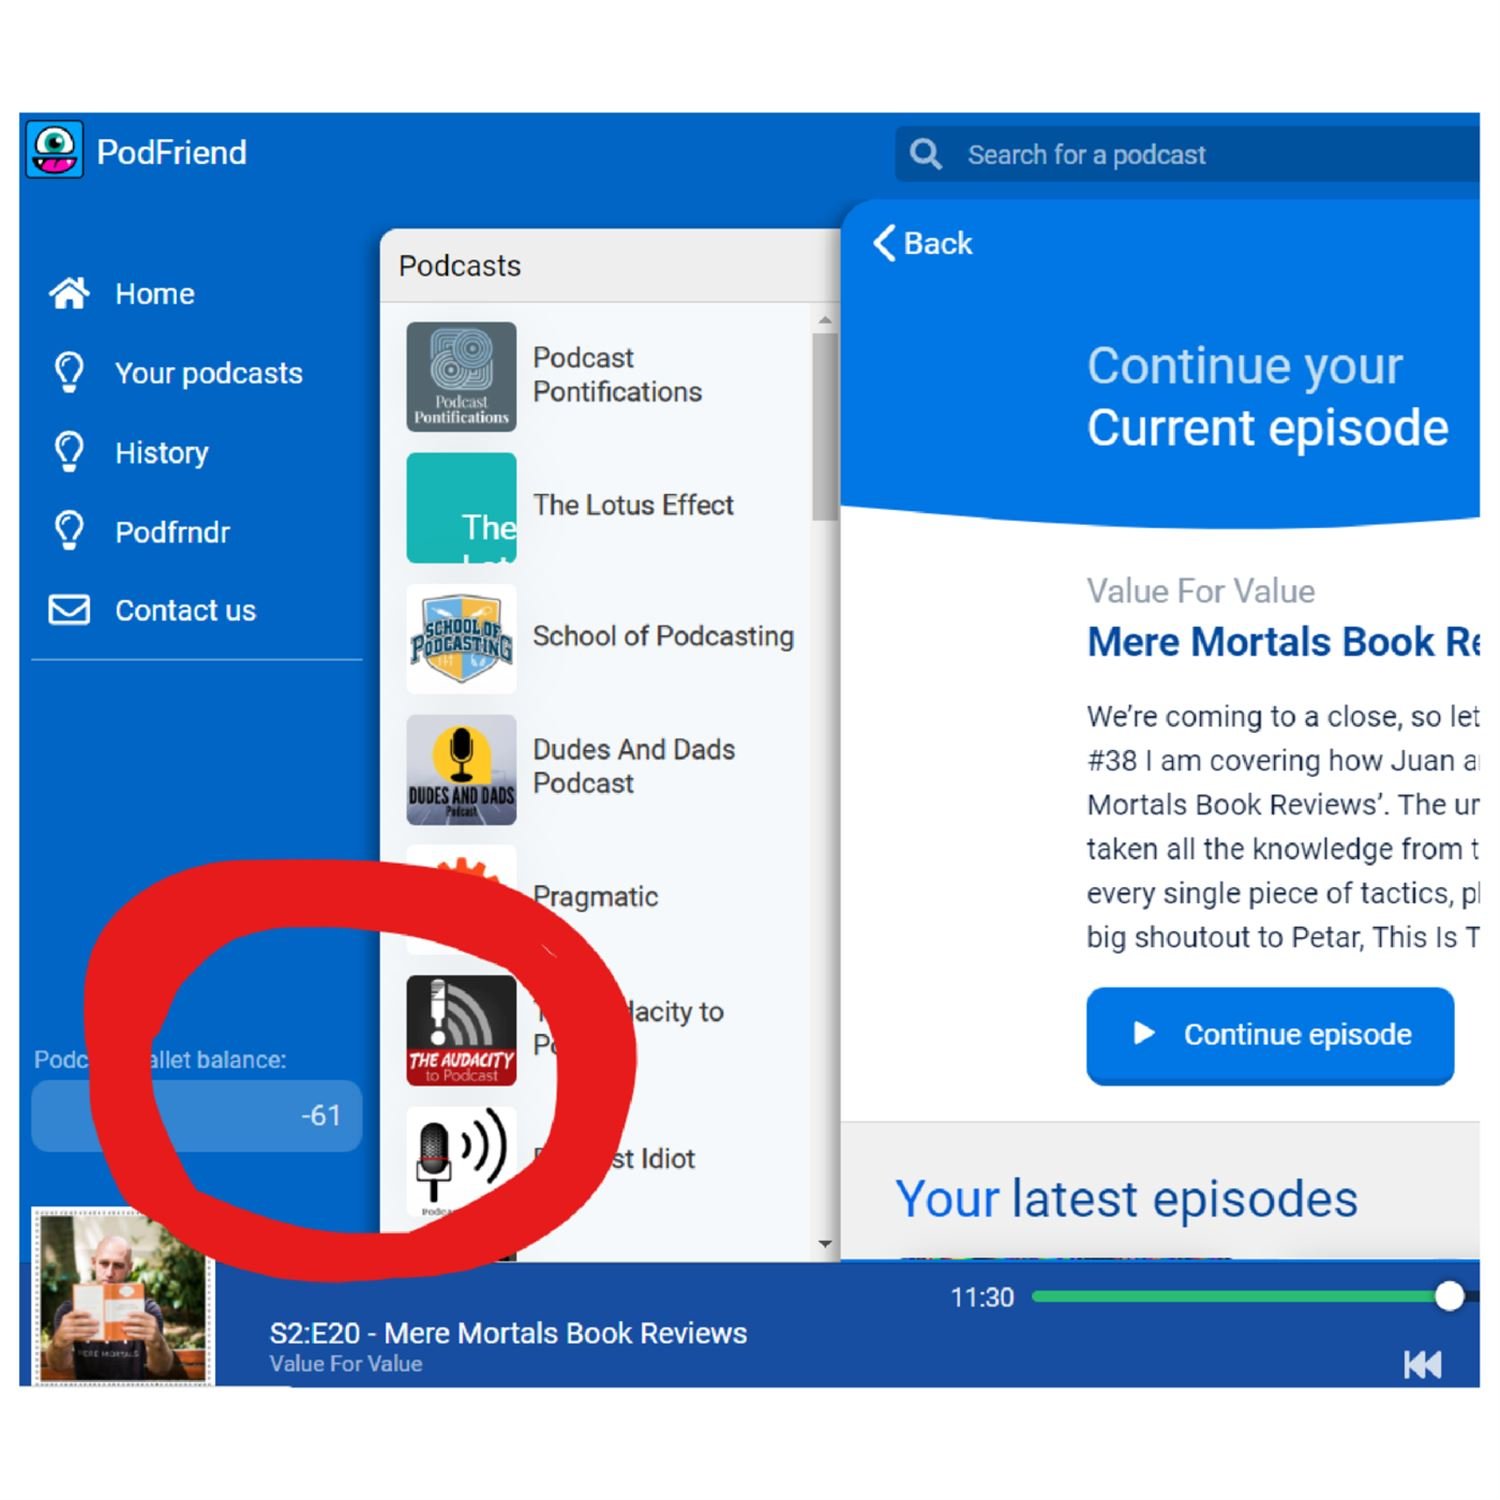Click the lightbulb icon beside Your podcasts
The height and width of the screenshot is (1500, 1500).
[x=69, y=372]
